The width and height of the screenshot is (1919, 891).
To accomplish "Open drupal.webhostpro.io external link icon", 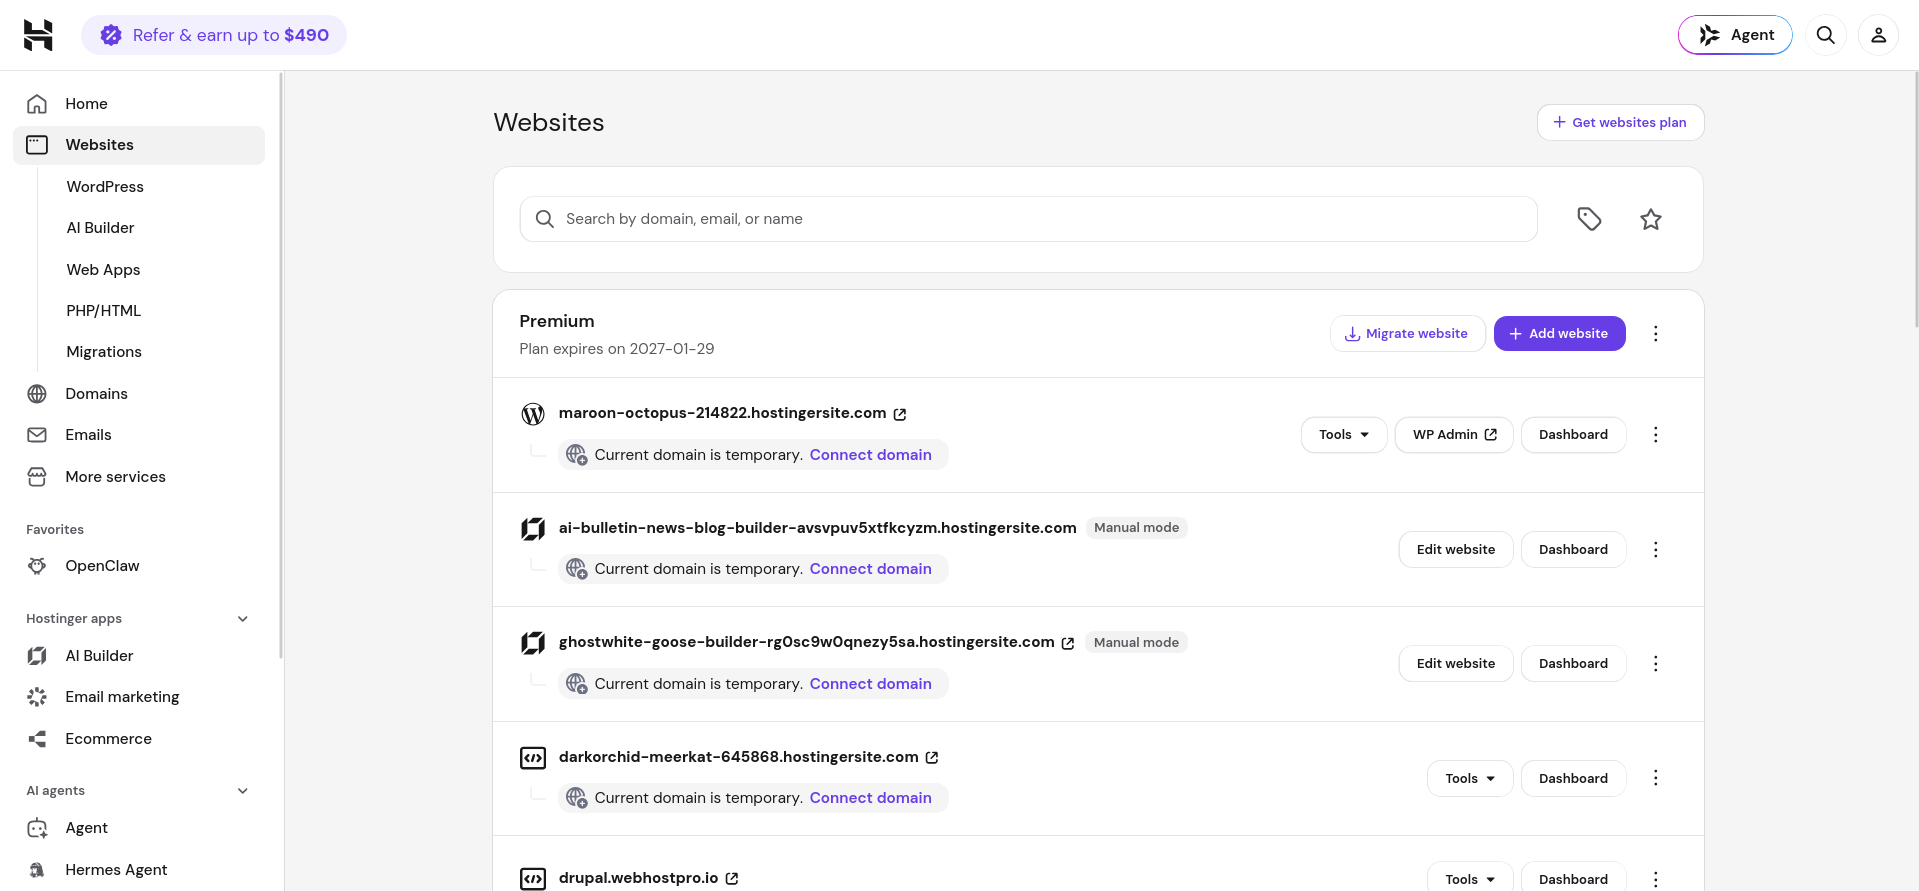I will coord(732,879).
